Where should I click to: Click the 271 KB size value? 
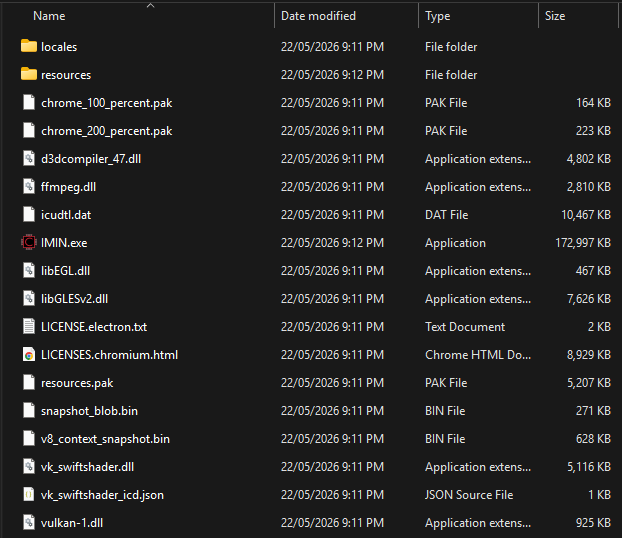593,411
